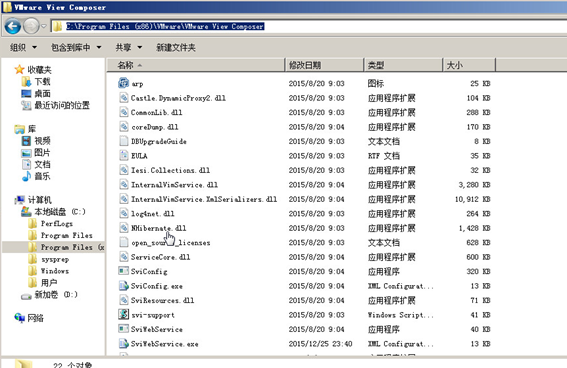Sort by the 名称 column header
Viewport: 567px width, 368px height.
tap(196, 65)
